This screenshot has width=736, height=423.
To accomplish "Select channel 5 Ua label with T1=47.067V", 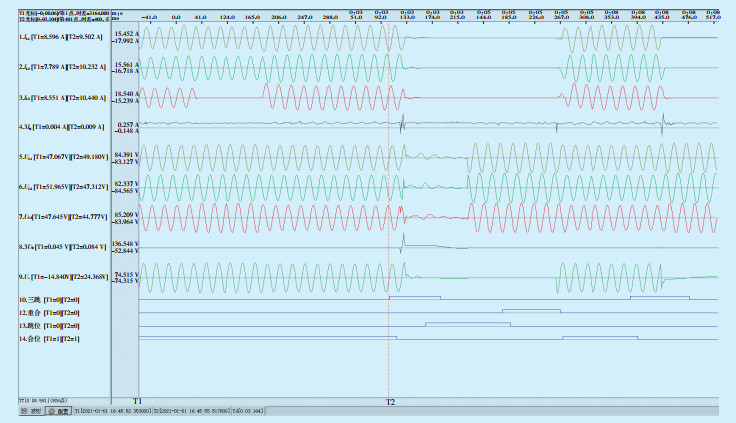I will point(57,157).
